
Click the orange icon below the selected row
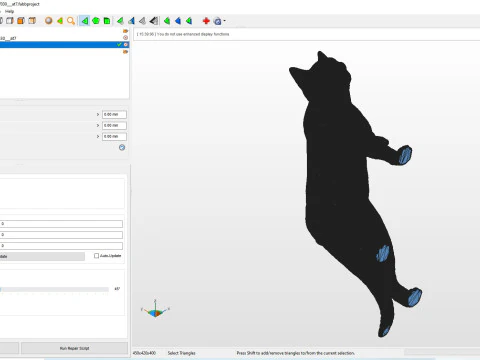click(125, 52)
